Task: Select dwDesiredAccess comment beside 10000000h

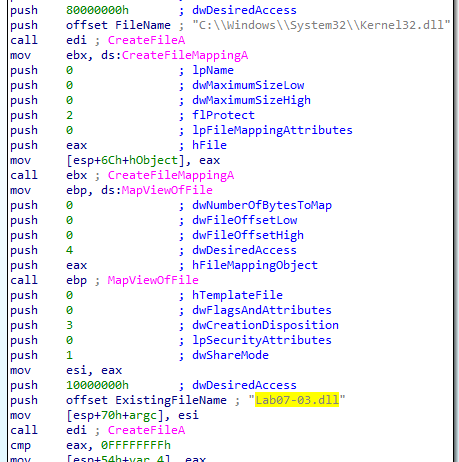Action: click(x=244, y=385)
